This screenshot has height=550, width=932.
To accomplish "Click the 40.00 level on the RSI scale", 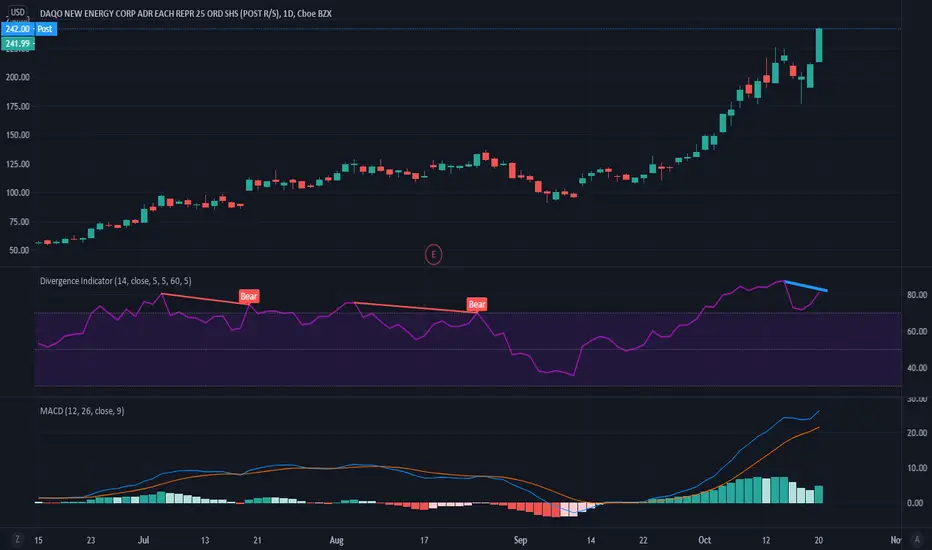I will [917, 368].
